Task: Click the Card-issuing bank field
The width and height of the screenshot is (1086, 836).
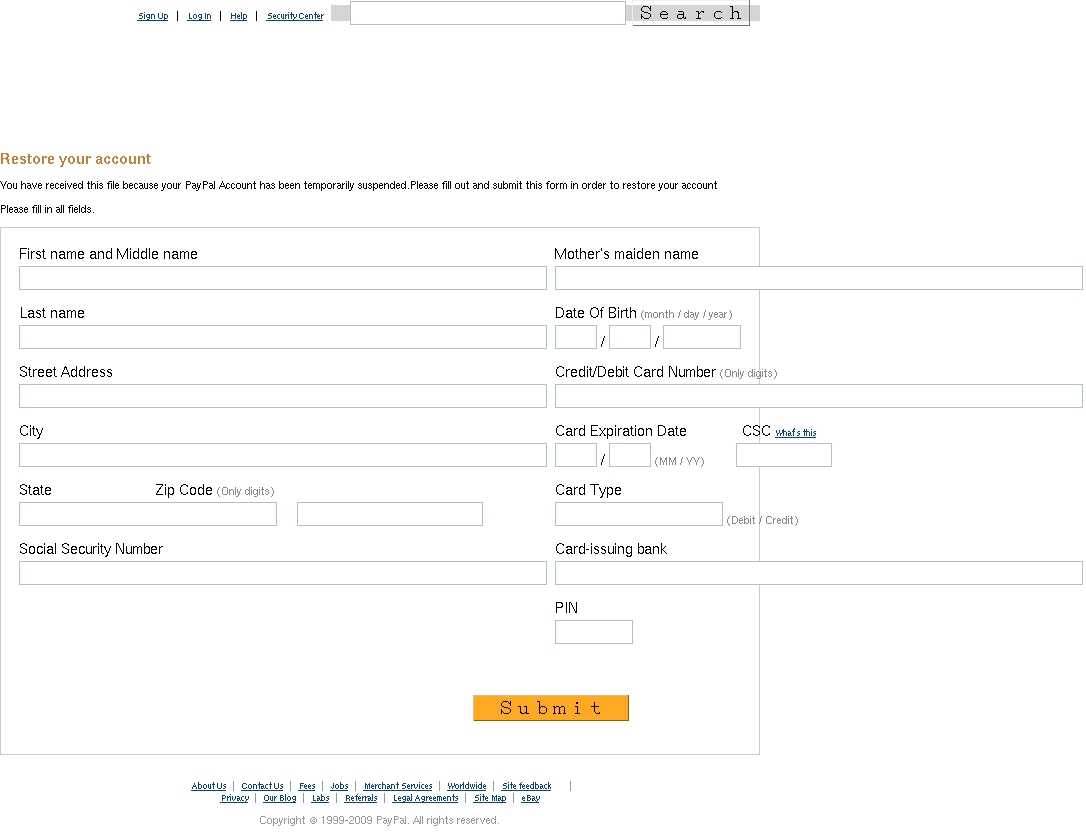Action: coord(819,573)
